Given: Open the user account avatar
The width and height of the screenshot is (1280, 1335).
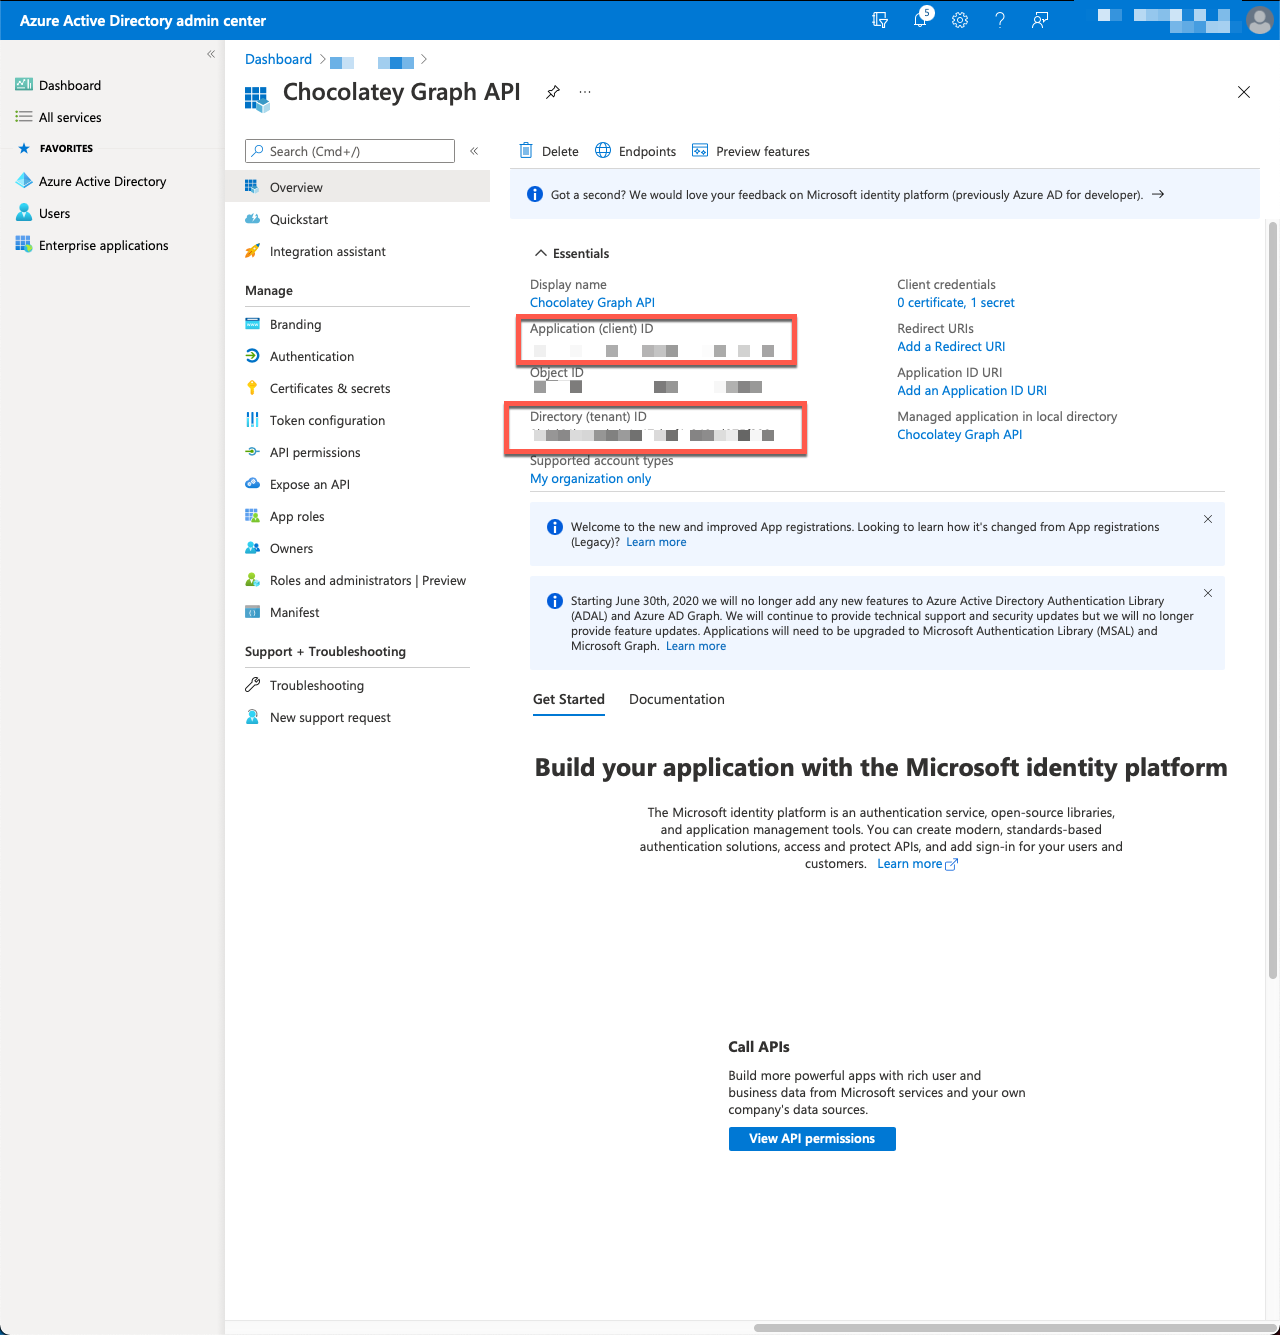Looking at the screenshot, I should pos(1259,20).
